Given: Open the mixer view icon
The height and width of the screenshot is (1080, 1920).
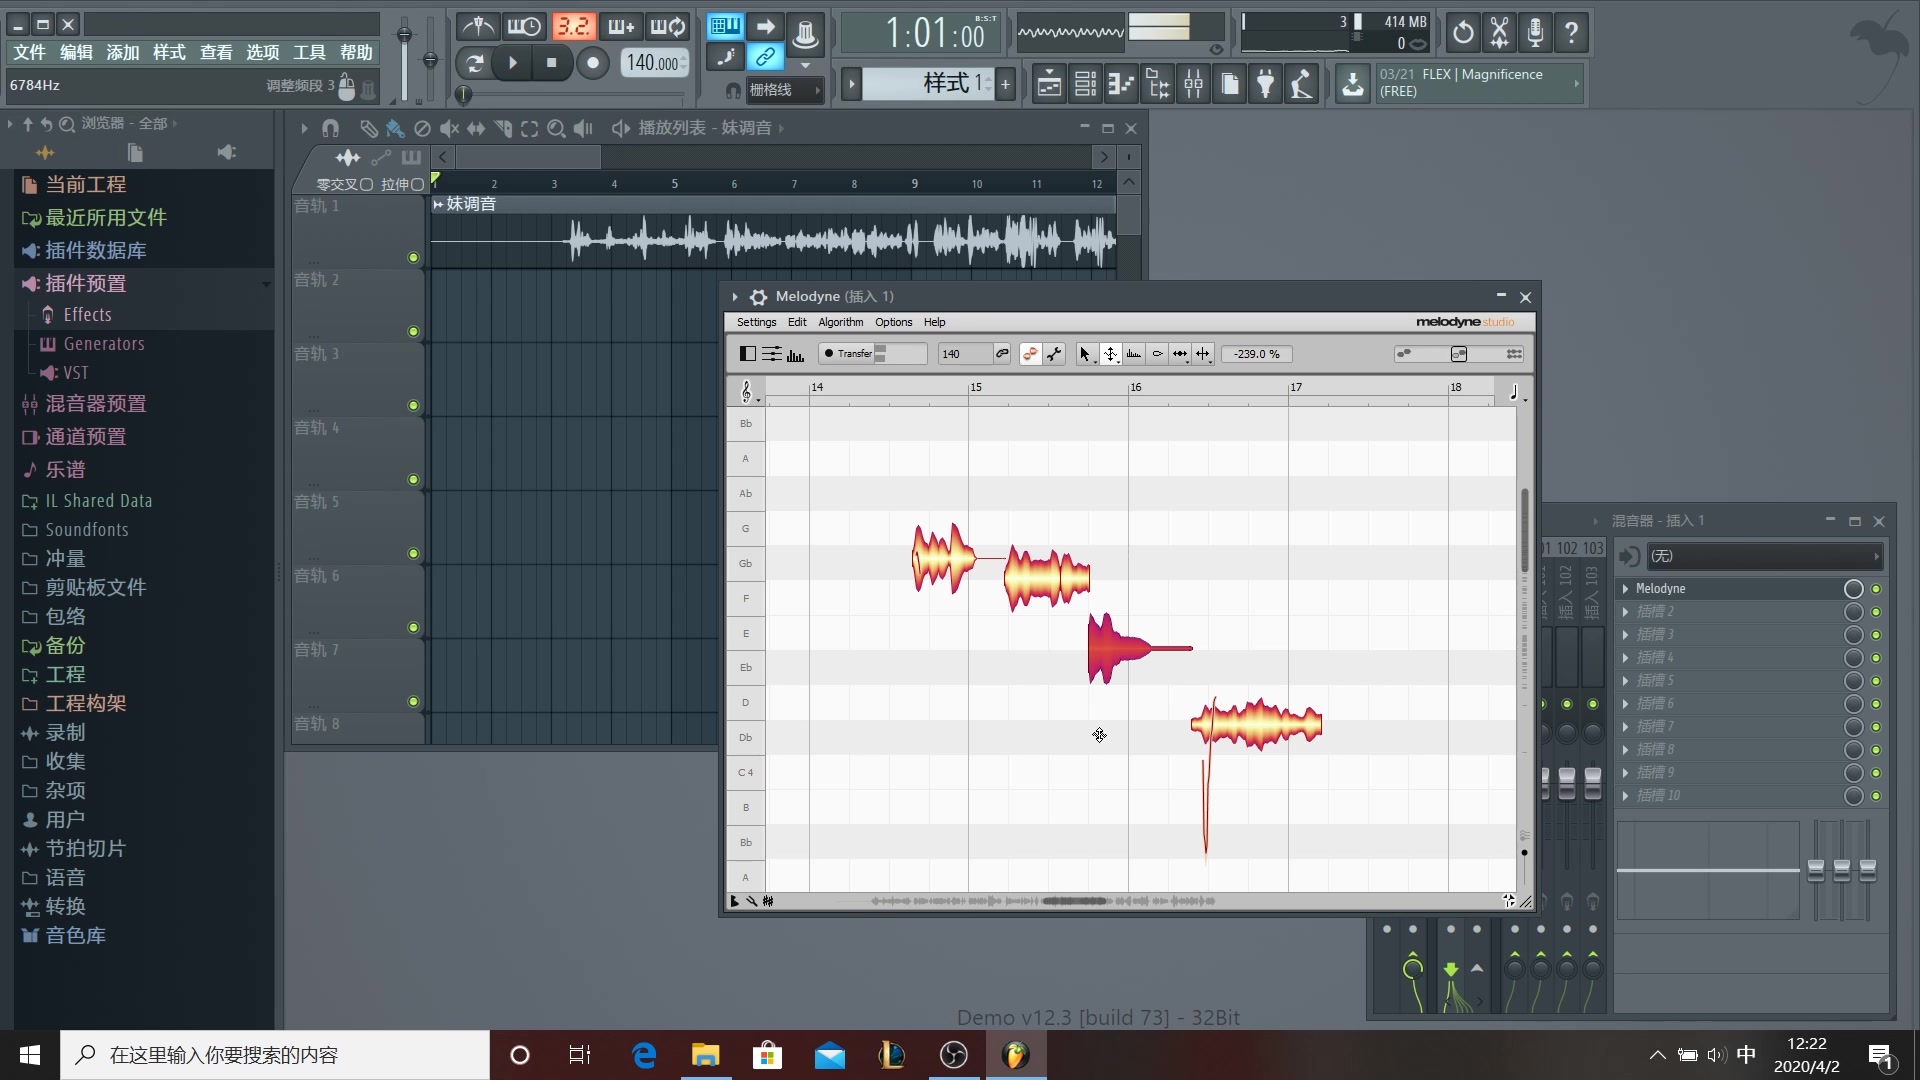Looking at the screenshot, I should (x=1193, y=85).
